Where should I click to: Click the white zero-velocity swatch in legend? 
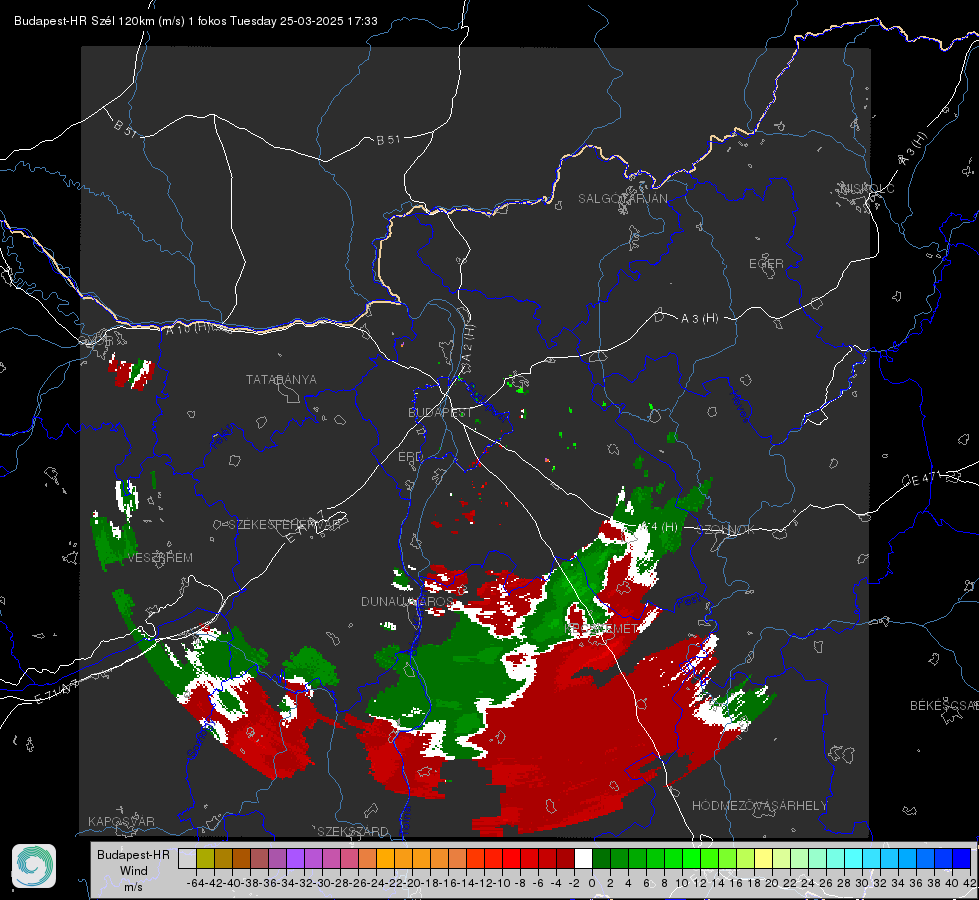click(583, 859)
